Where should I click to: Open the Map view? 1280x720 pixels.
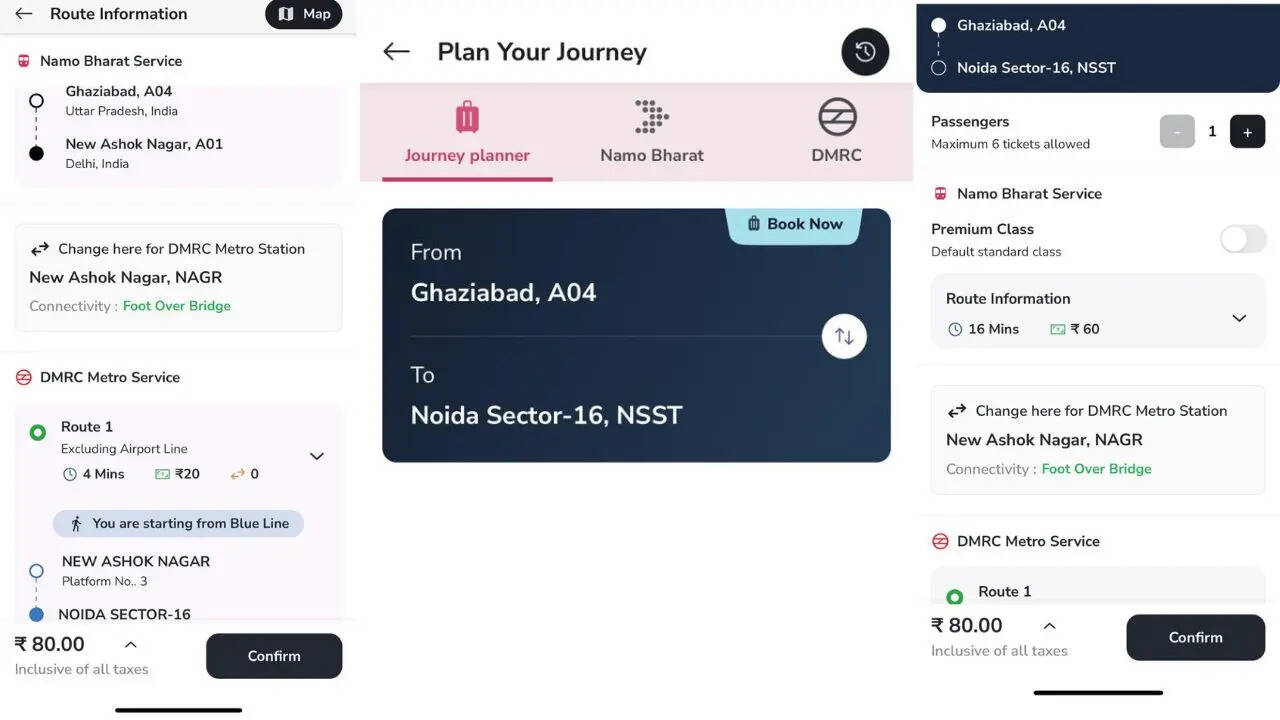click(304, 14)
